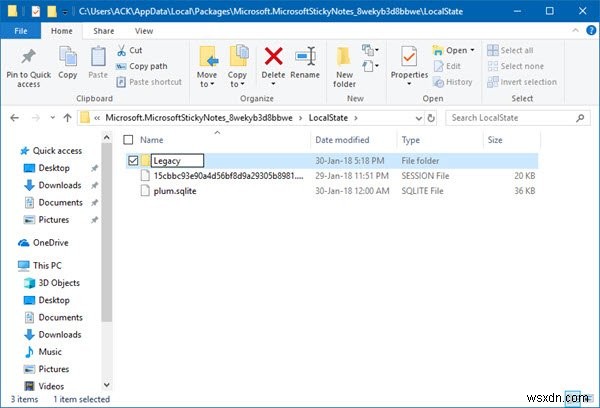Open File Explorer help question mark
The width and height of the screenshot is (600, 408).
click(x=591, y=30)
